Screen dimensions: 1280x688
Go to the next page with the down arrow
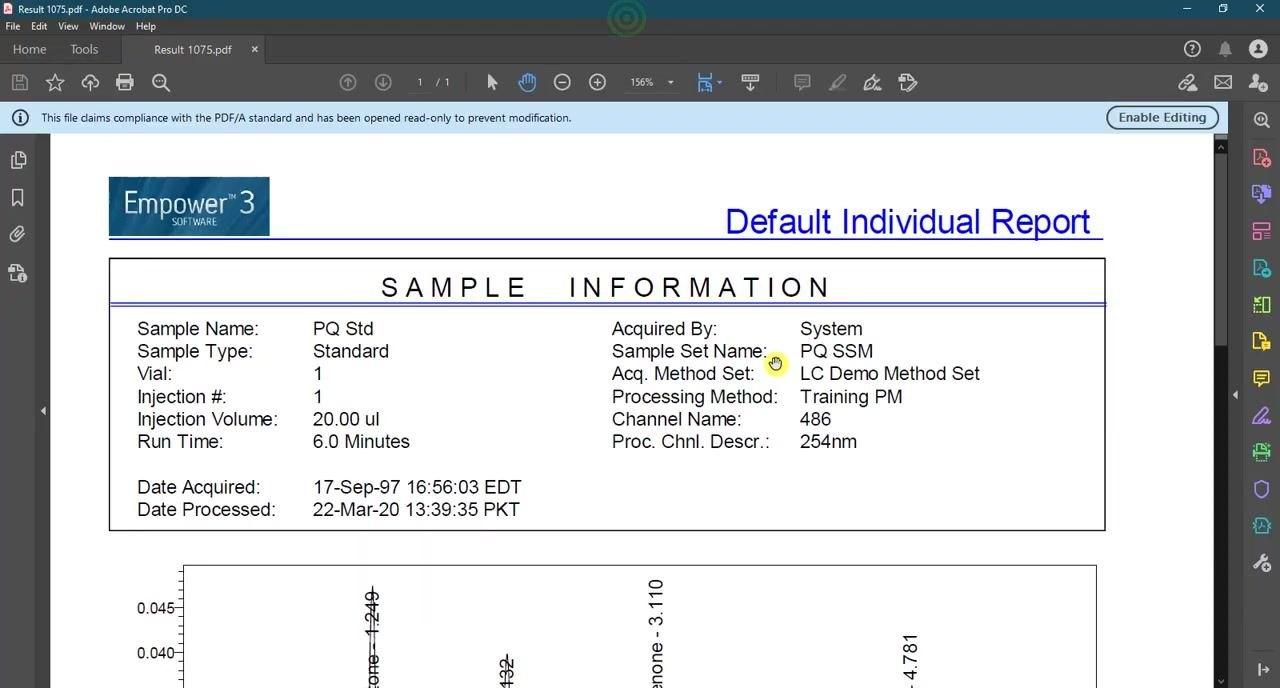coord(383,82)
